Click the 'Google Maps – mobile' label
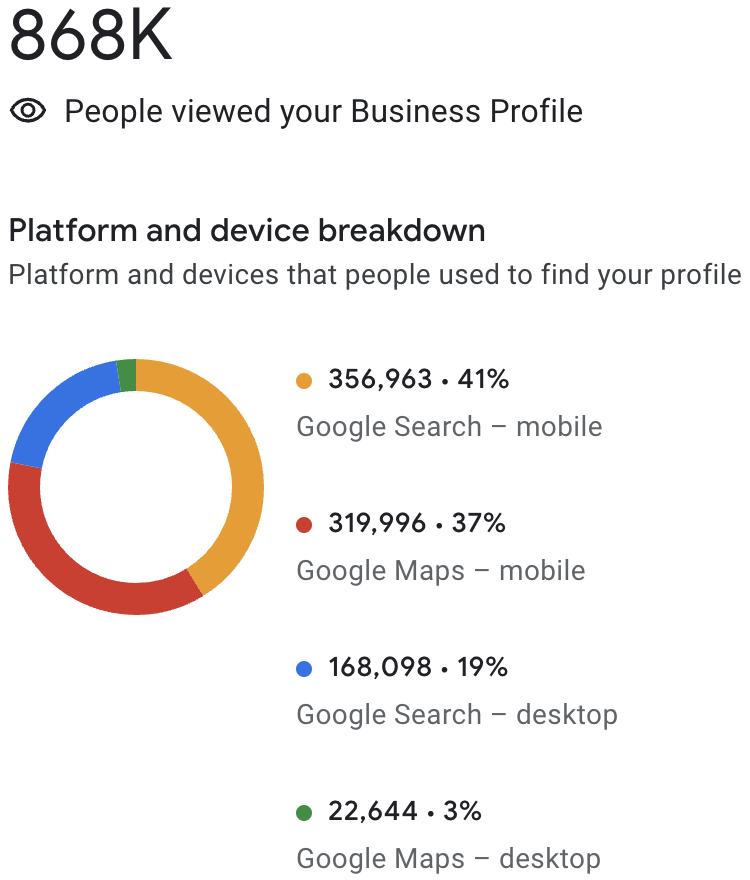This screenshot has width=750, height=880. 441,571
